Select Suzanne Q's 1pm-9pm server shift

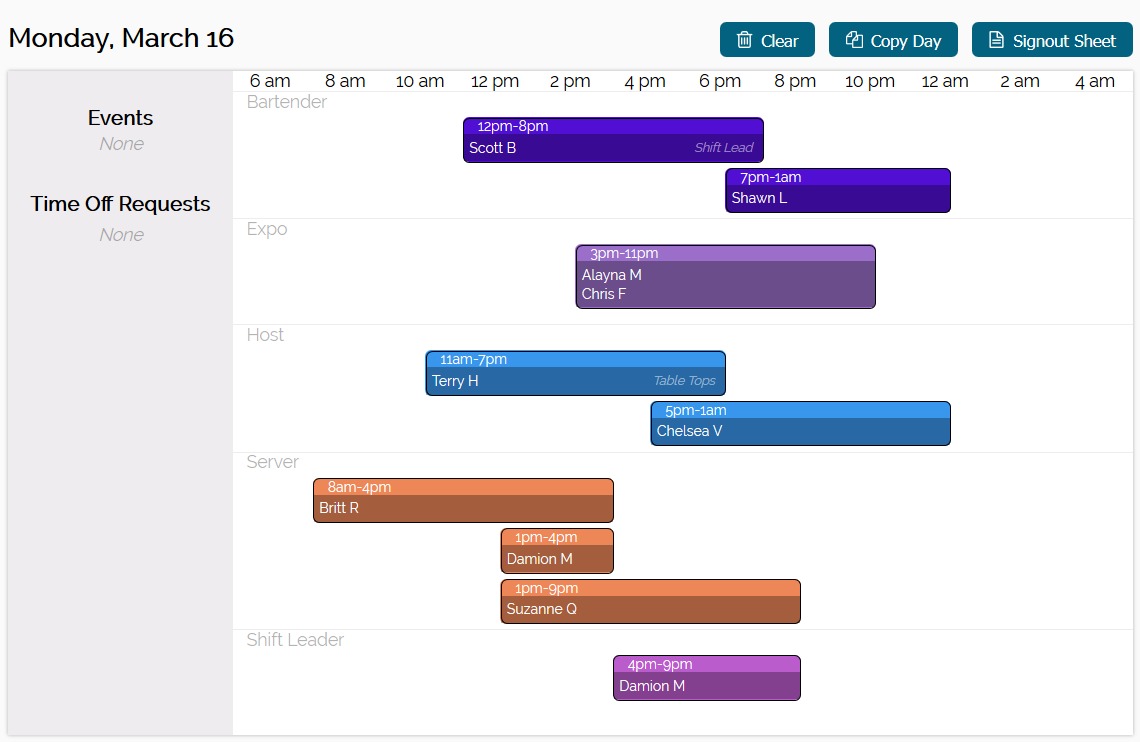[650, 600]
